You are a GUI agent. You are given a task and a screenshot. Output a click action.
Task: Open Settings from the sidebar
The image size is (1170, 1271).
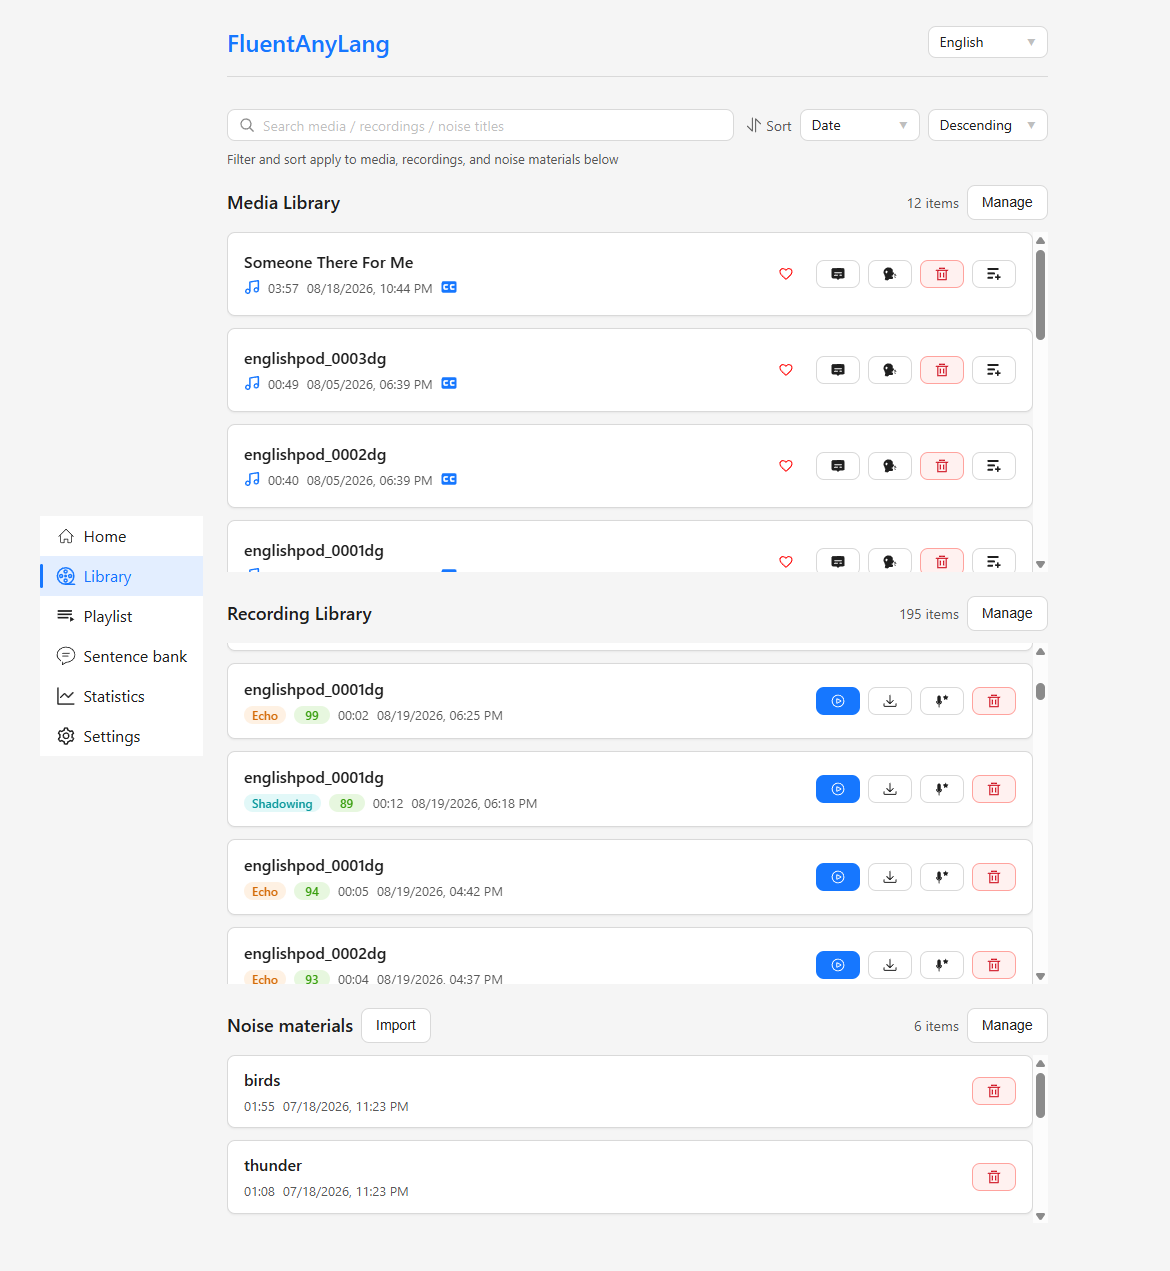coord(121,736)
